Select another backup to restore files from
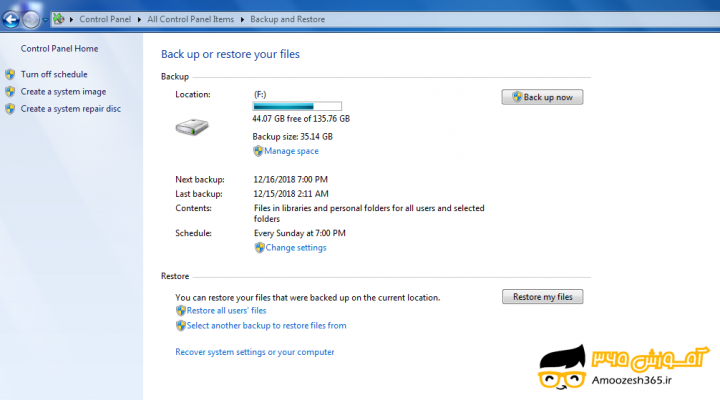 click(x=266, y=326)
